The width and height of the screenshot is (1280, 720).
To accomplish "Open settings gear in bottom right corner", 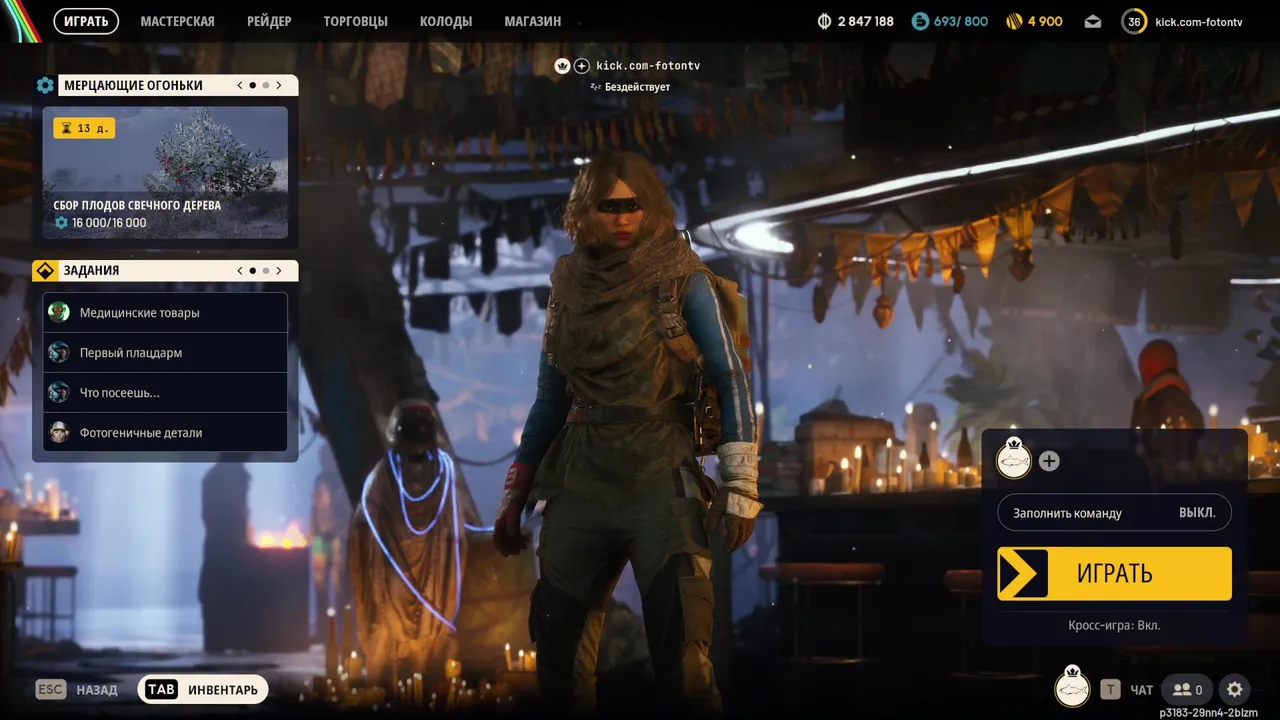I will tap(1235, 689).
